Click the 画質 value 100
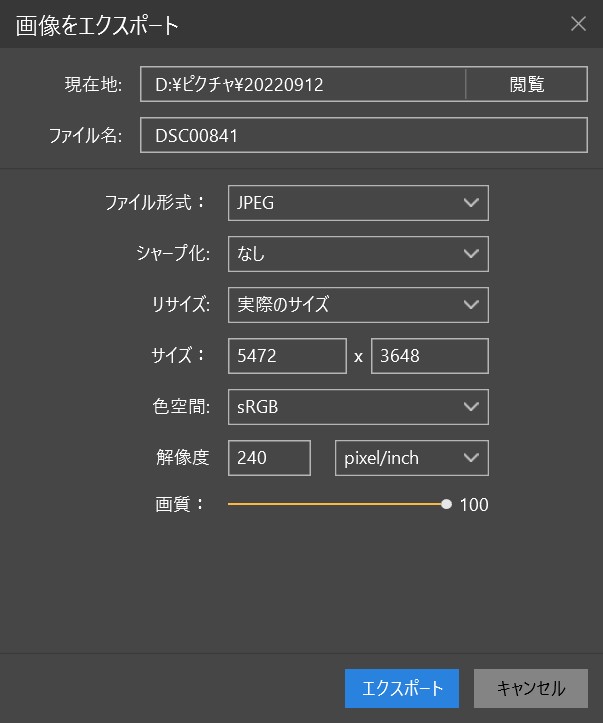Image resolution: width=603 pixels, height=723 pixels. 474,505
